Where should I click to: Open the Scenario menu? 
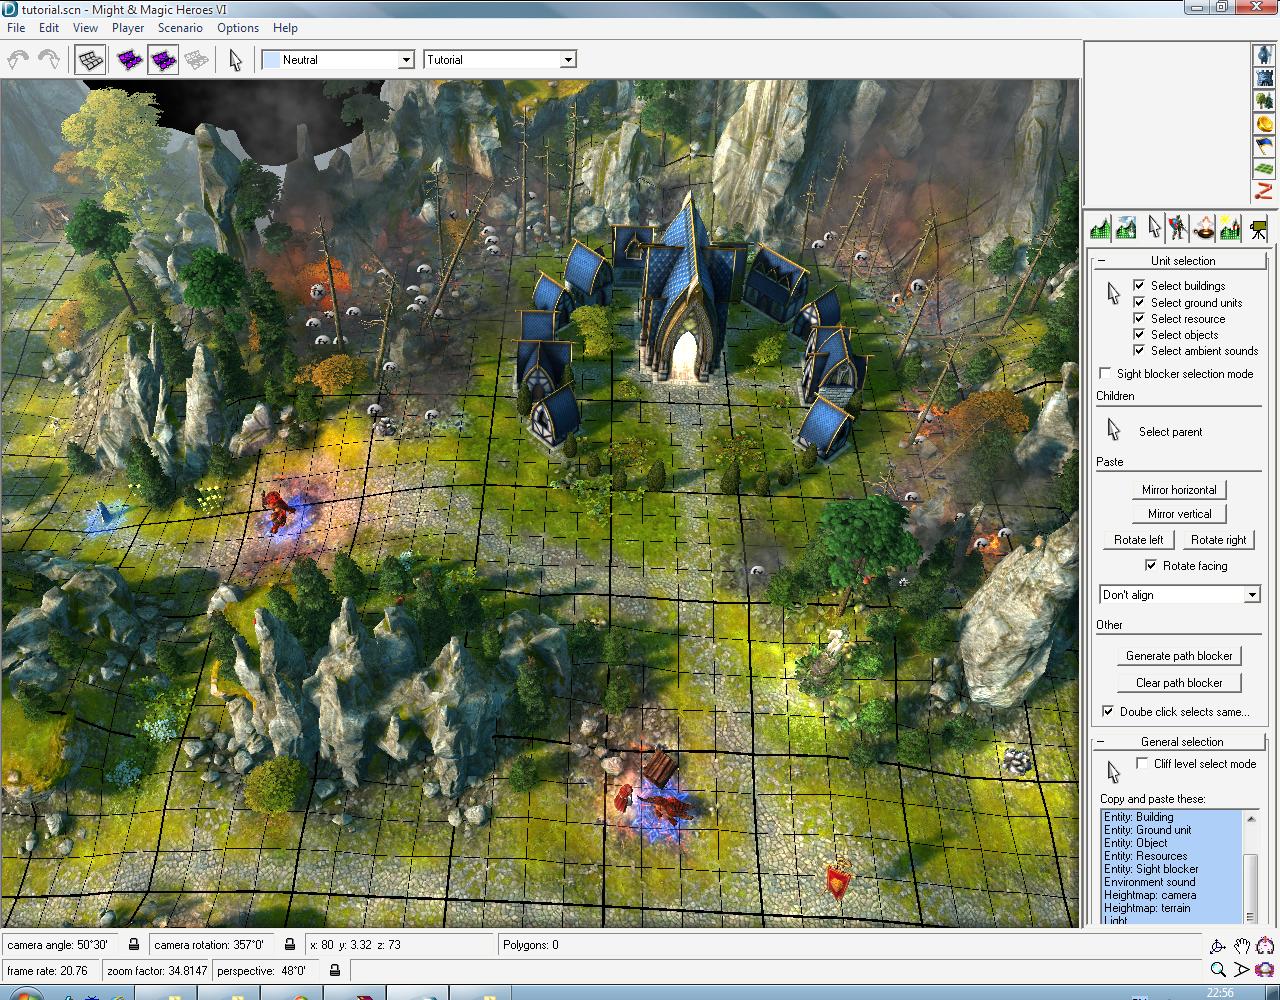(180, 28)
